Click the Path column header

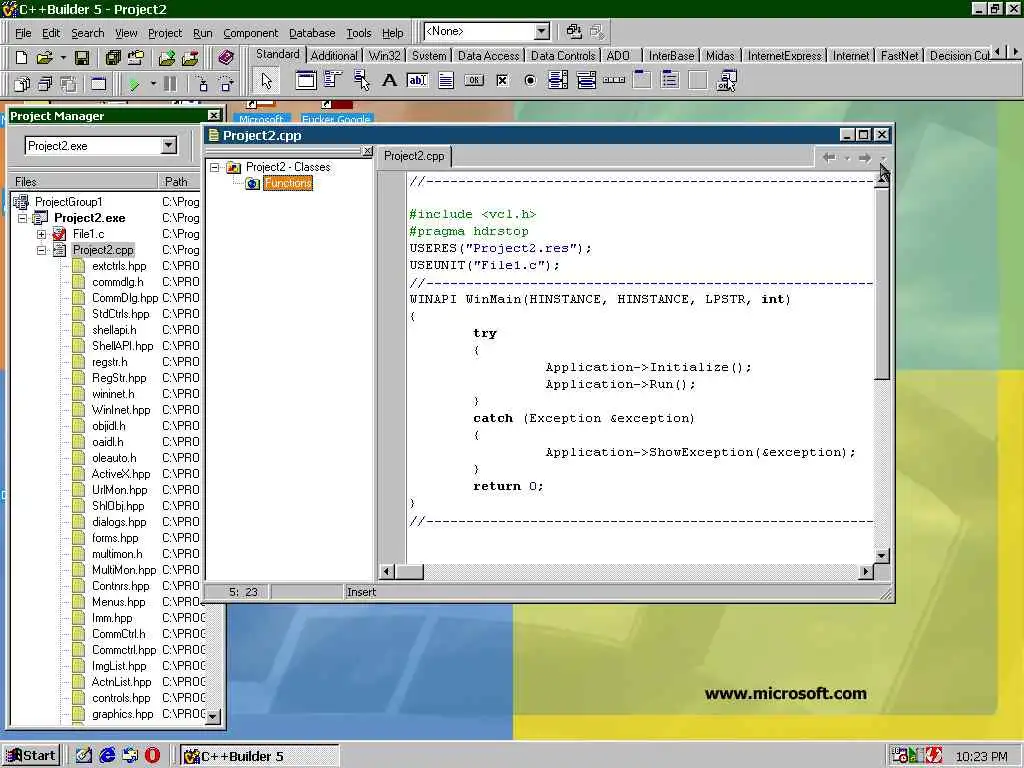(179, 182)
